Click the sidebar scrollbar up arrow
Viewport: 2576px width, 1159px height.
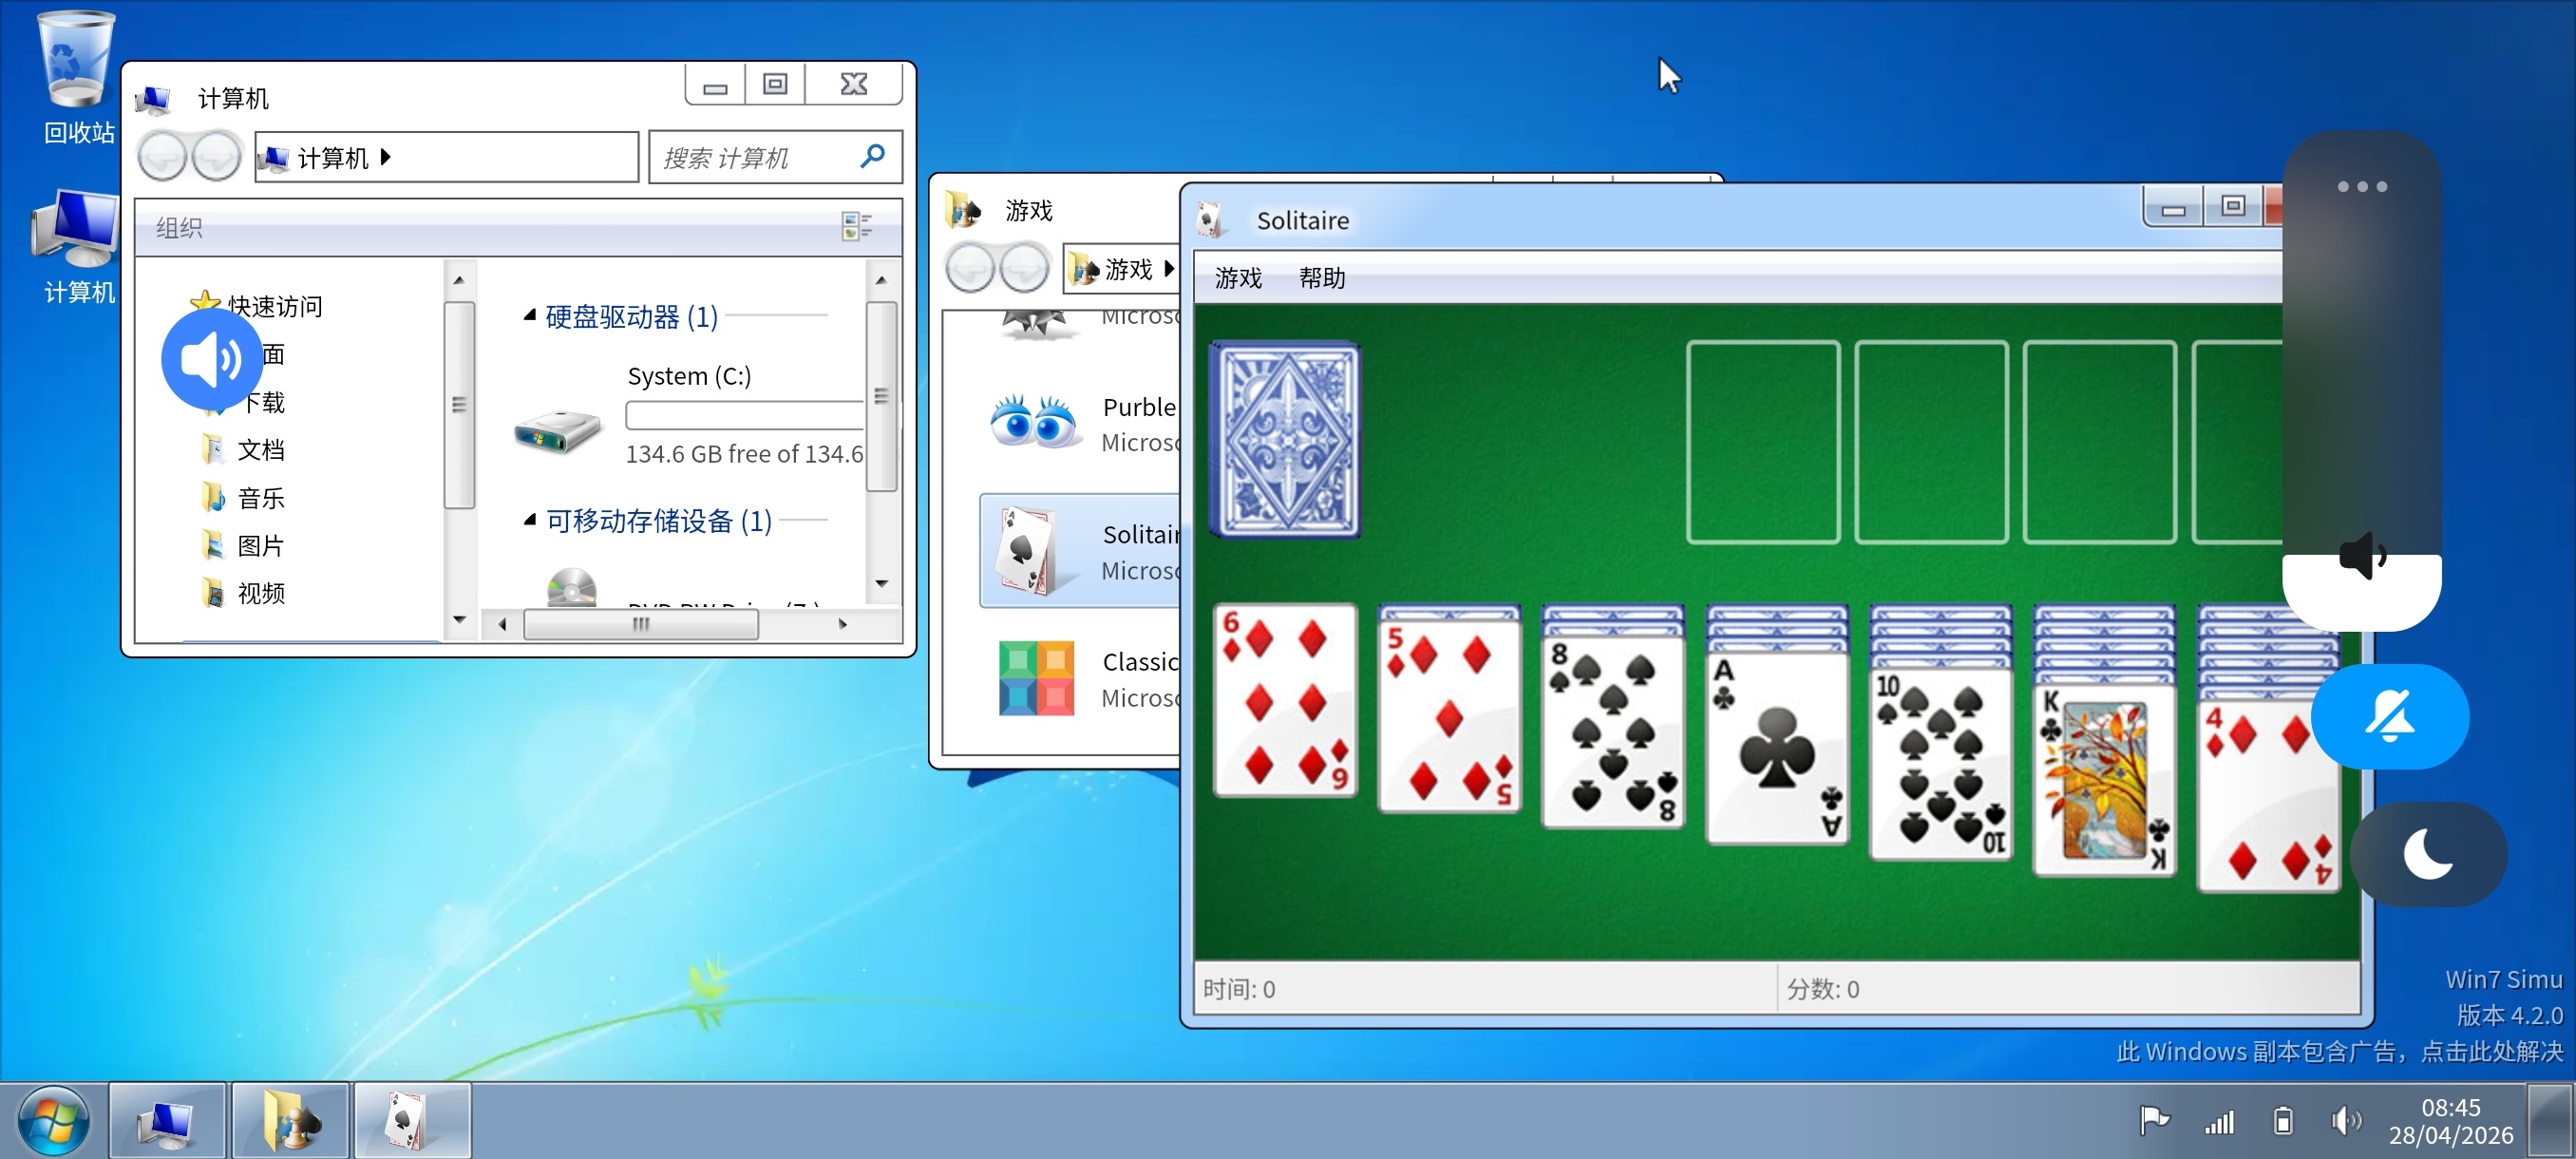459,280
